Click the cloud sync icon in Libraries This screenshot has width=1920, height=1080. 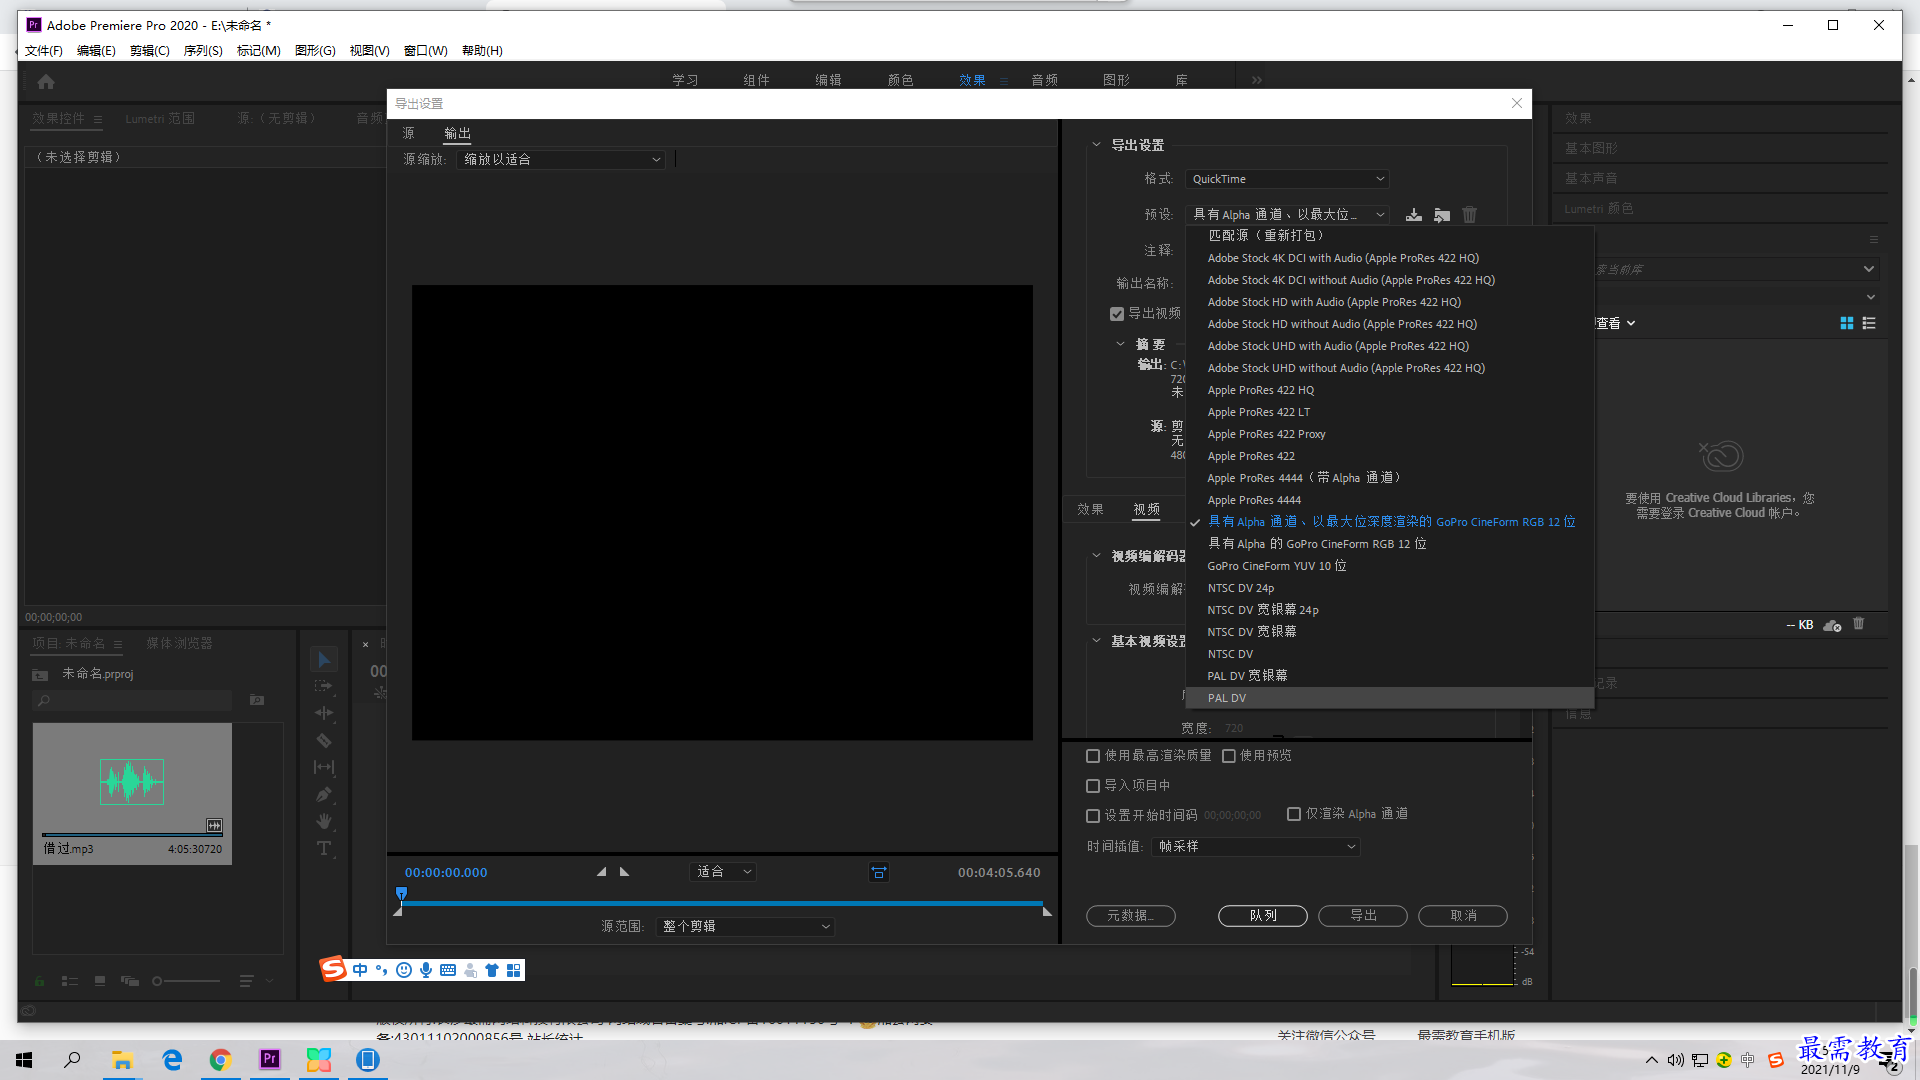pos(1832,625)
